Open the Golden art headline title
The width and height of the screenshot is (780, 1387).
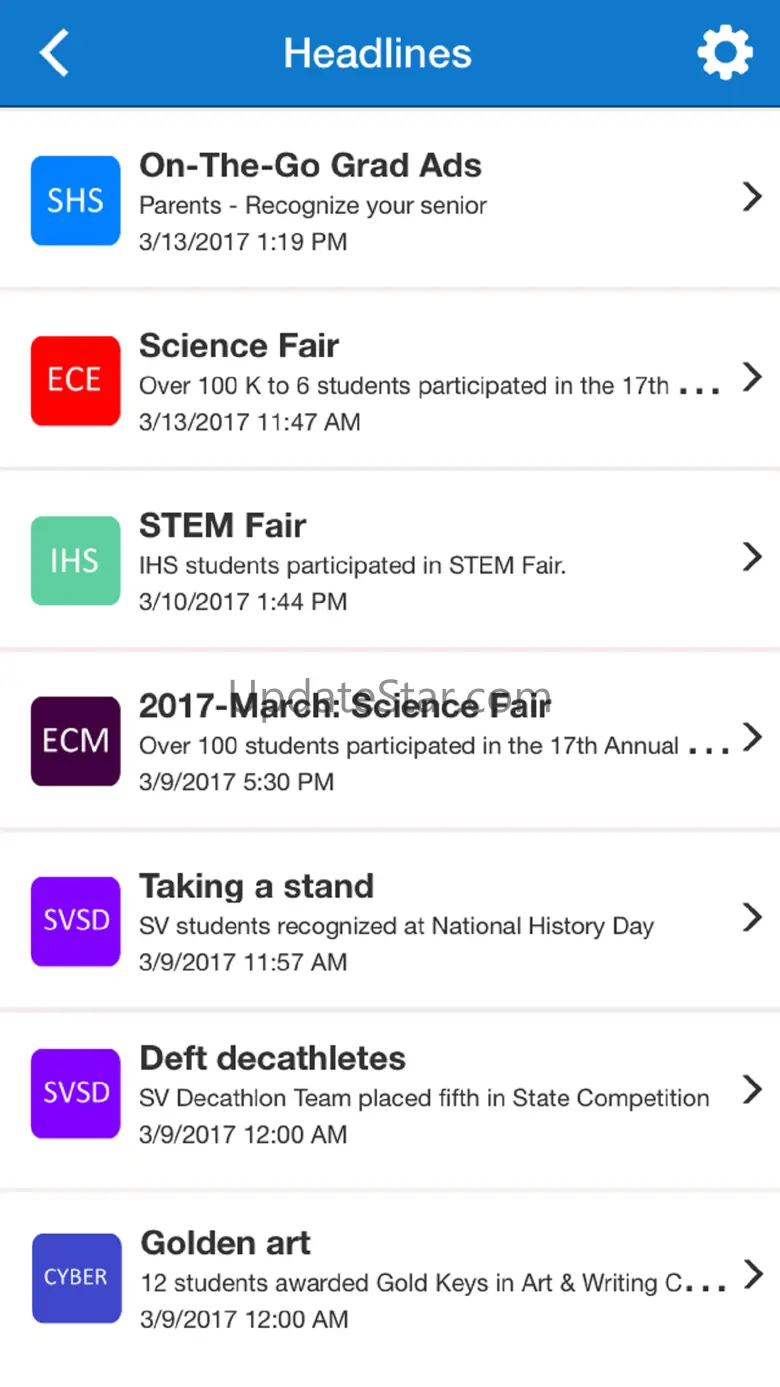[225, 1243]
